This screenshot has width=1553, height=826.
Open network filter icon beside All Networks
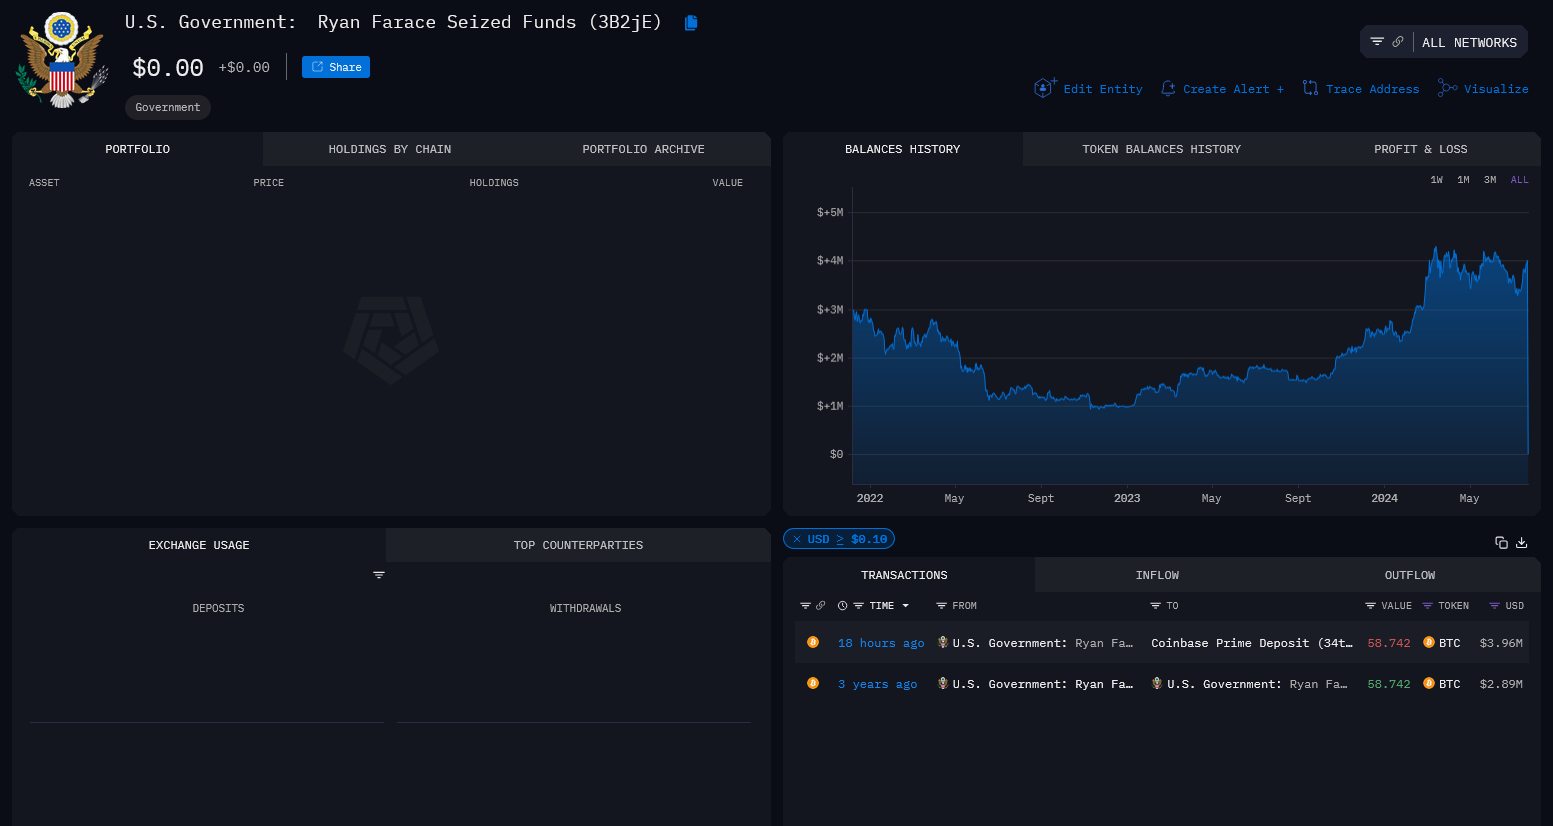(1377, 42)
